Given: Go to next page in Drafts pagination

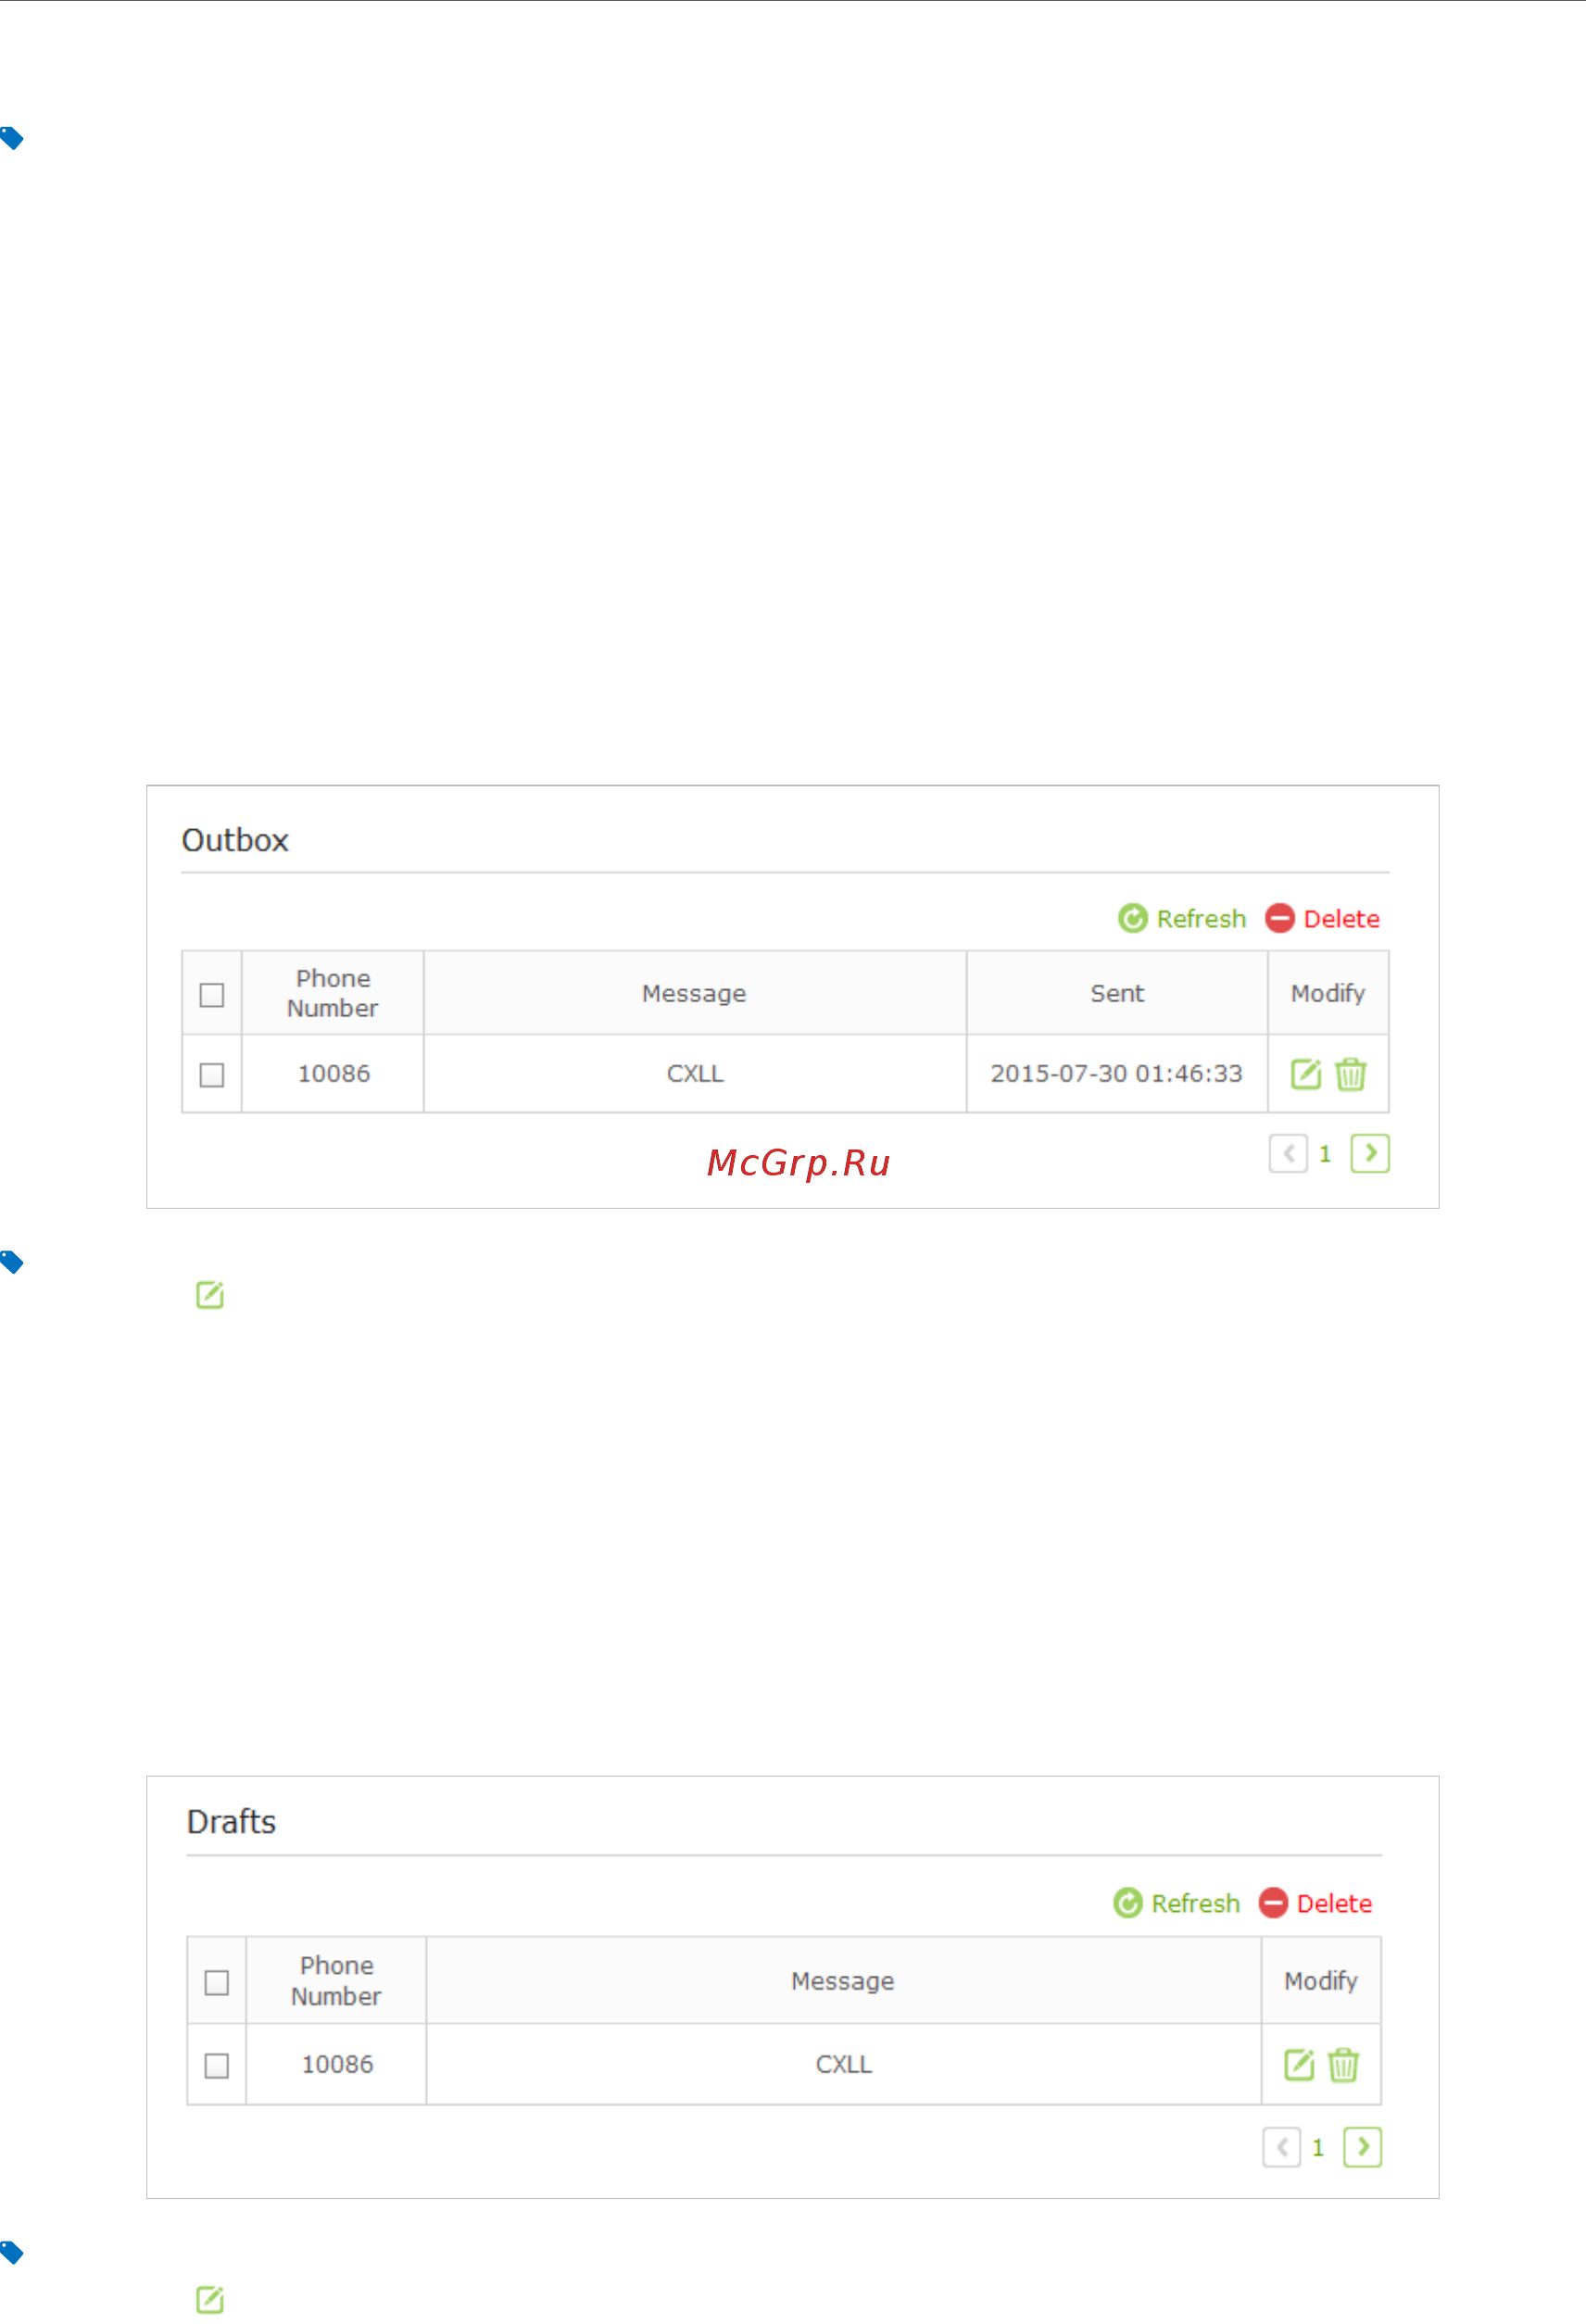Looking at the screenshot, I should click(1363, 2147).
